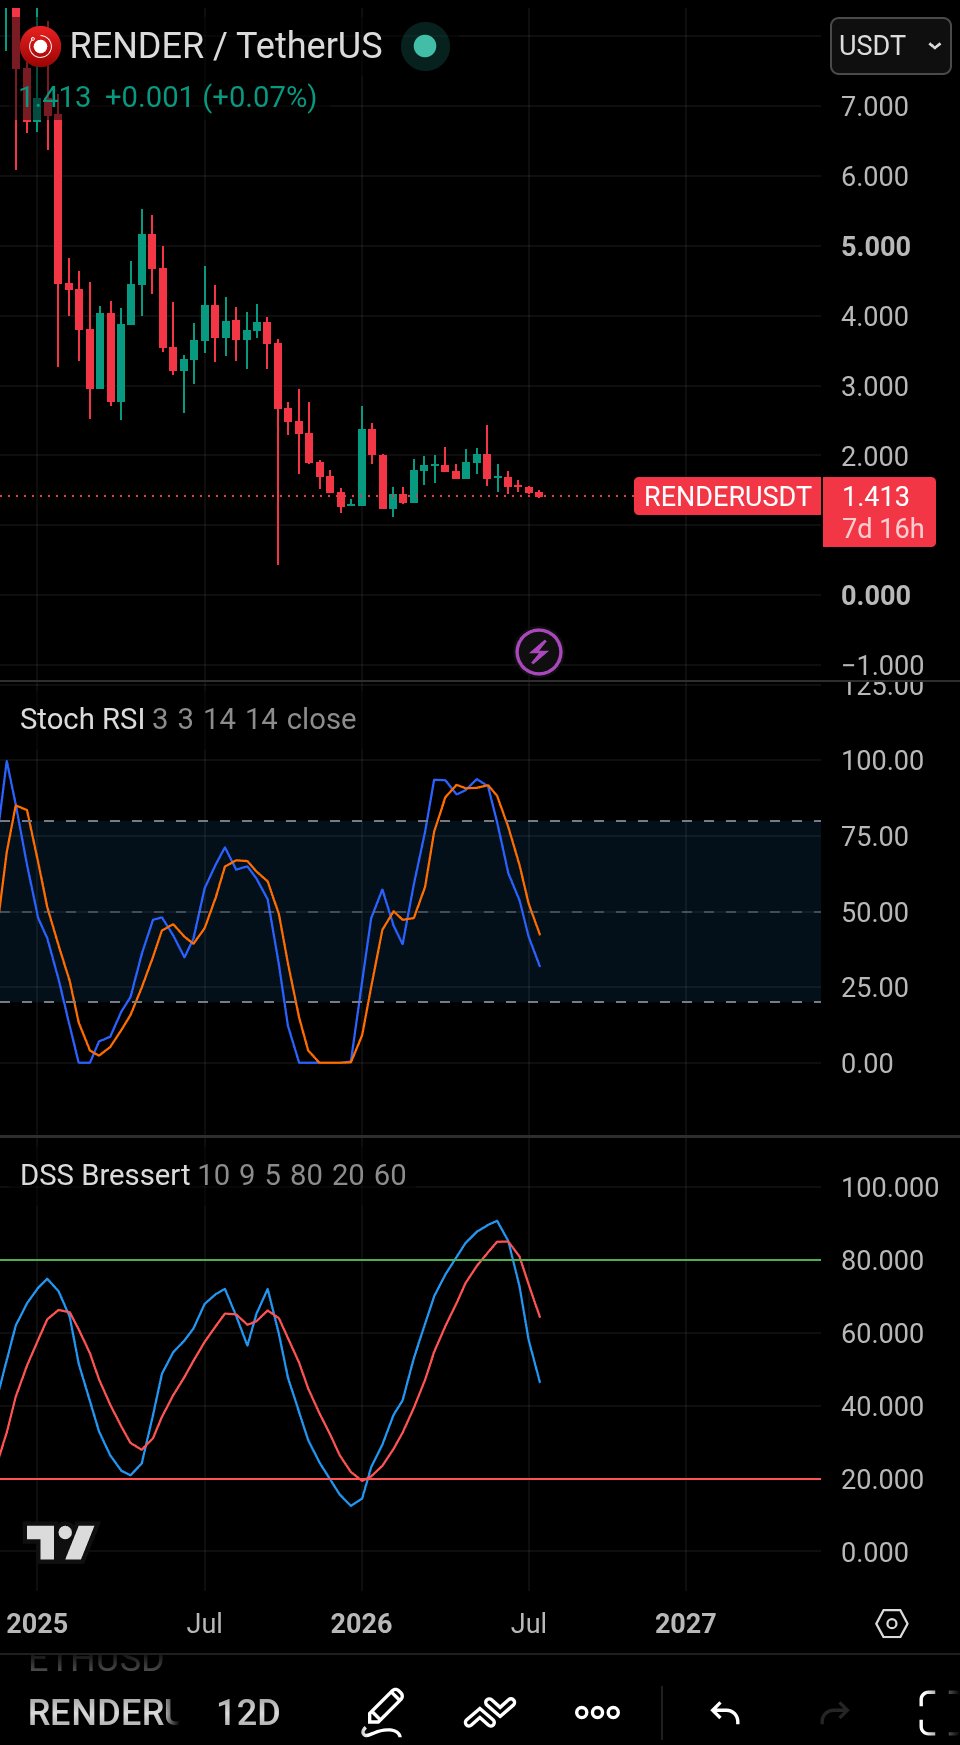The image size is (960, 1745).
Task: Tap the 5.000 price axis label
Action: pyautogui.click(x=875, y=246)
